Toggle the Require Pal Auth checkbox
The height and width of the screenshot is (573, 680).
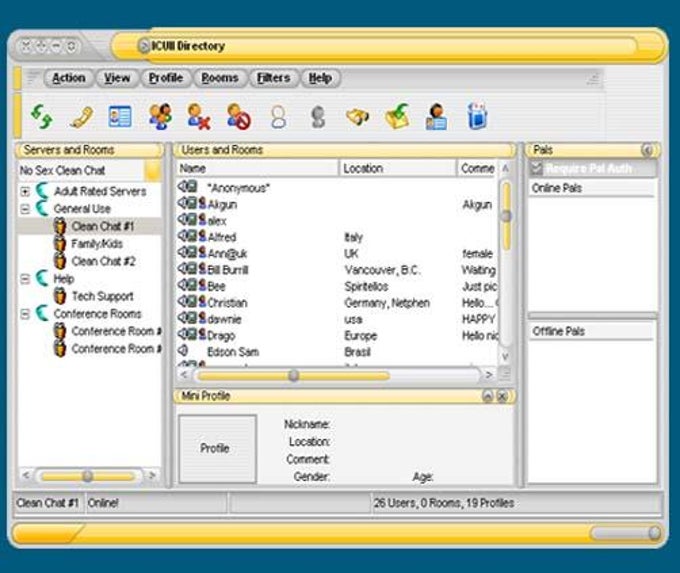[537, 168]
